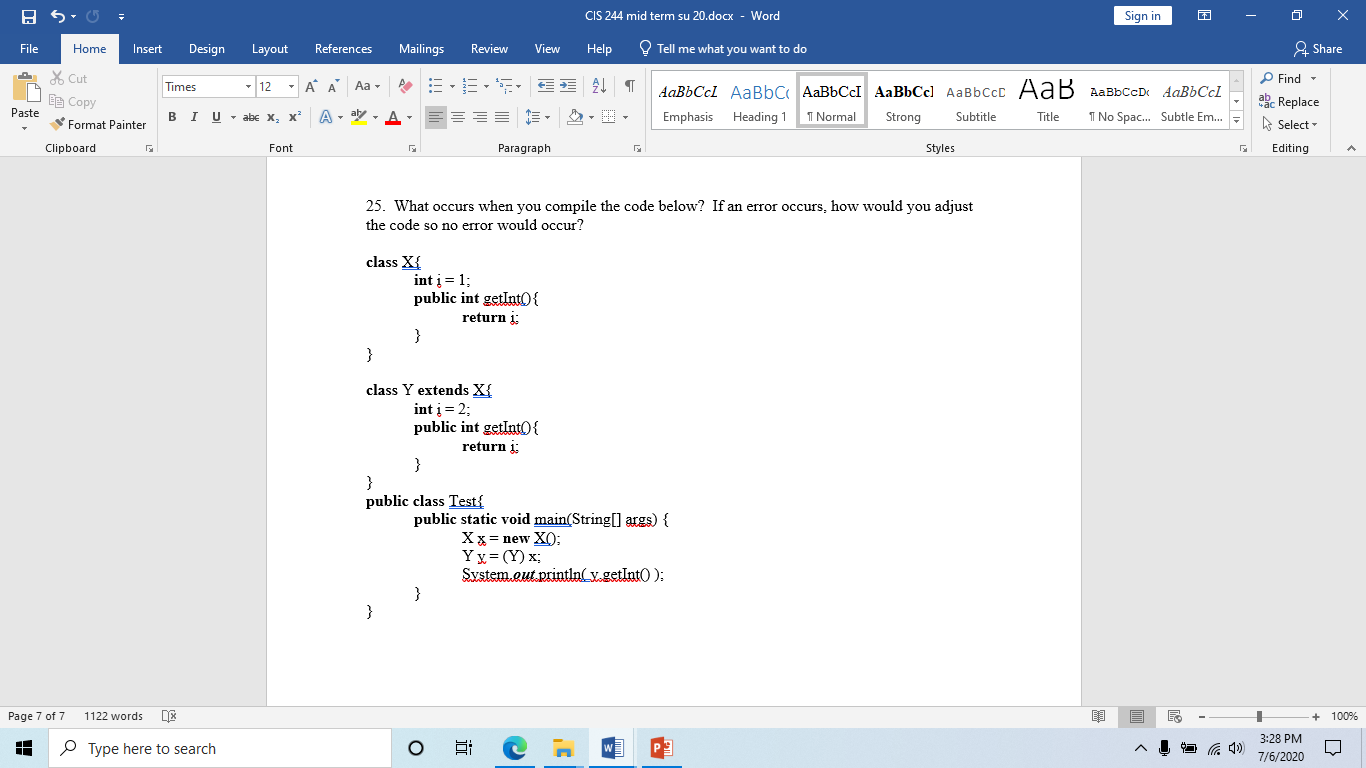This screenshot has width=1366, height=768.
Task: Activate the Format Painter
Action: tap(97, 124)
